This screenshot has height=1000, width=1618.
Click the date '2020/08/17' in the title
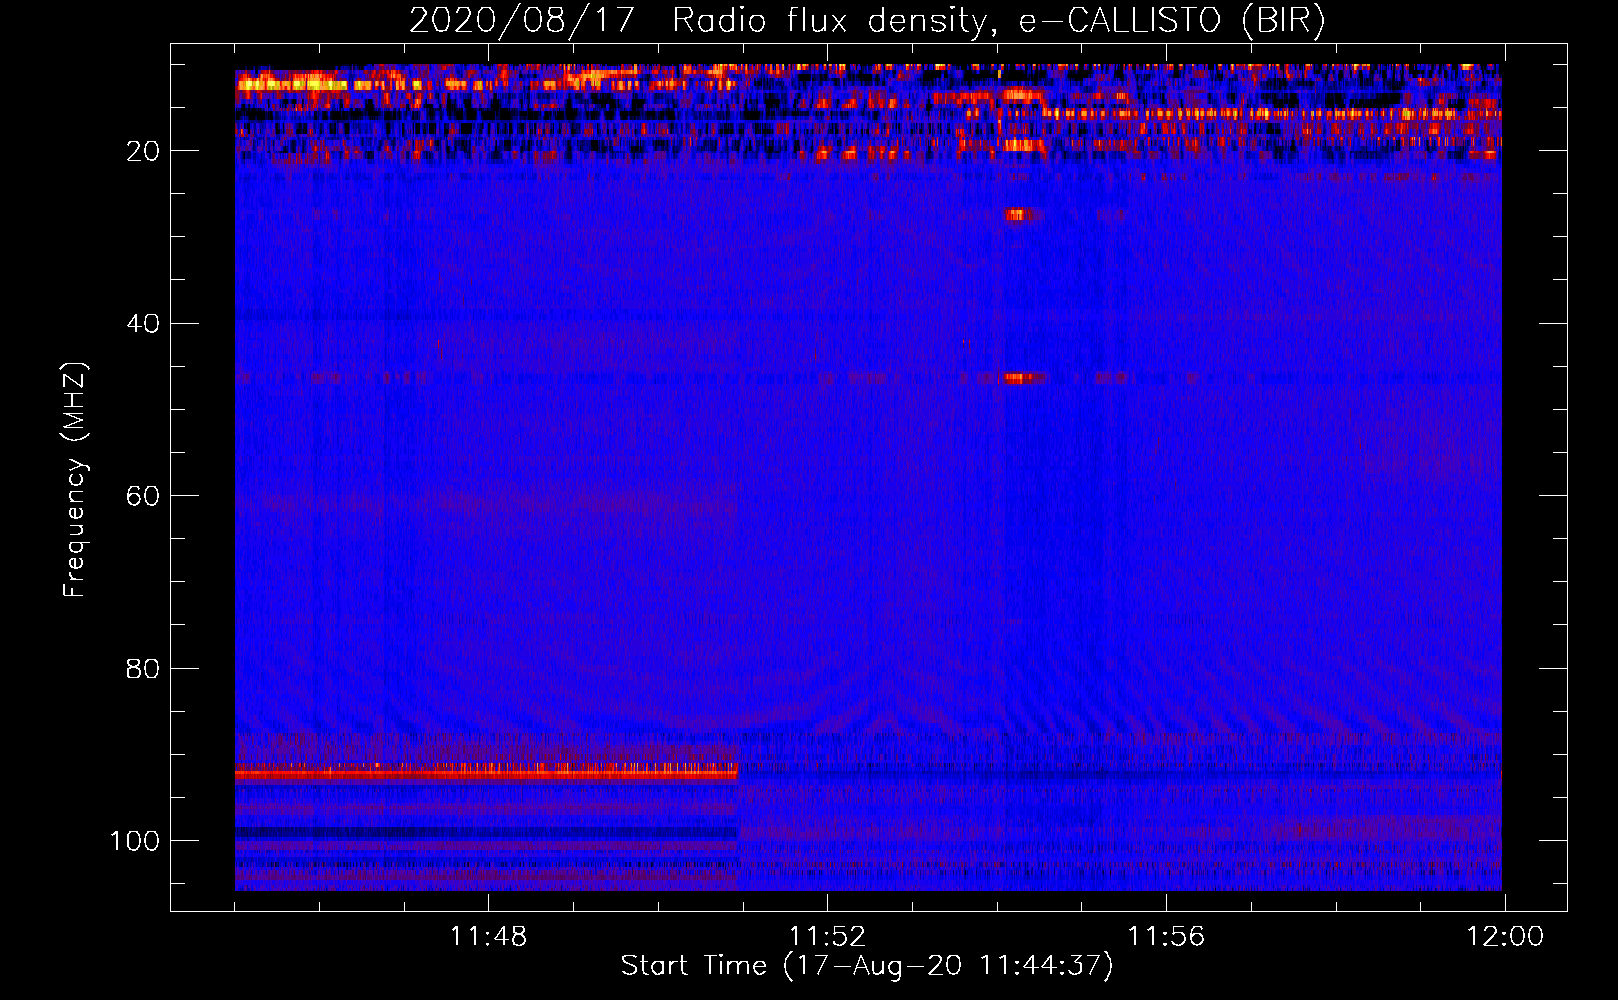(522, 21)
